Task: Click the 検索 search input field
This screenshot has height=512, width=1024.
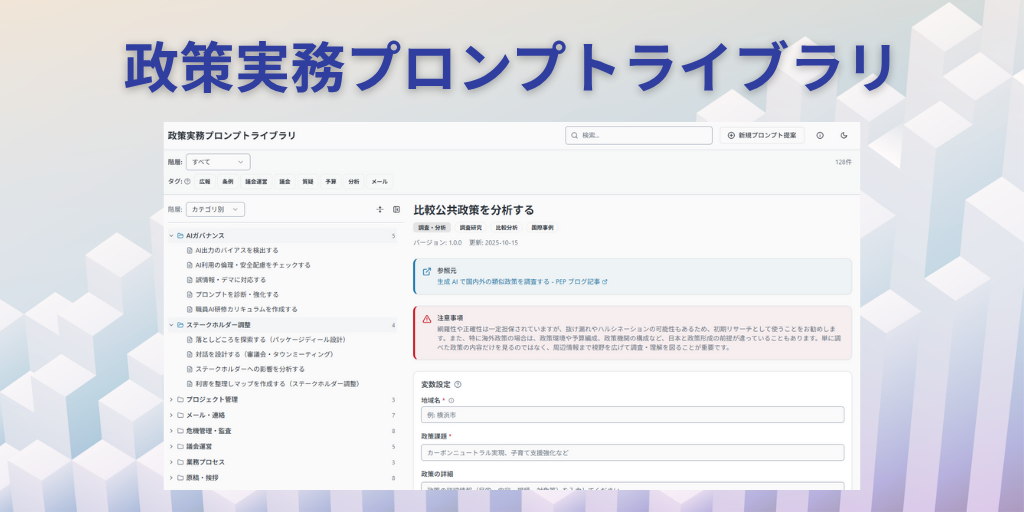Action: tap(638, 135)
